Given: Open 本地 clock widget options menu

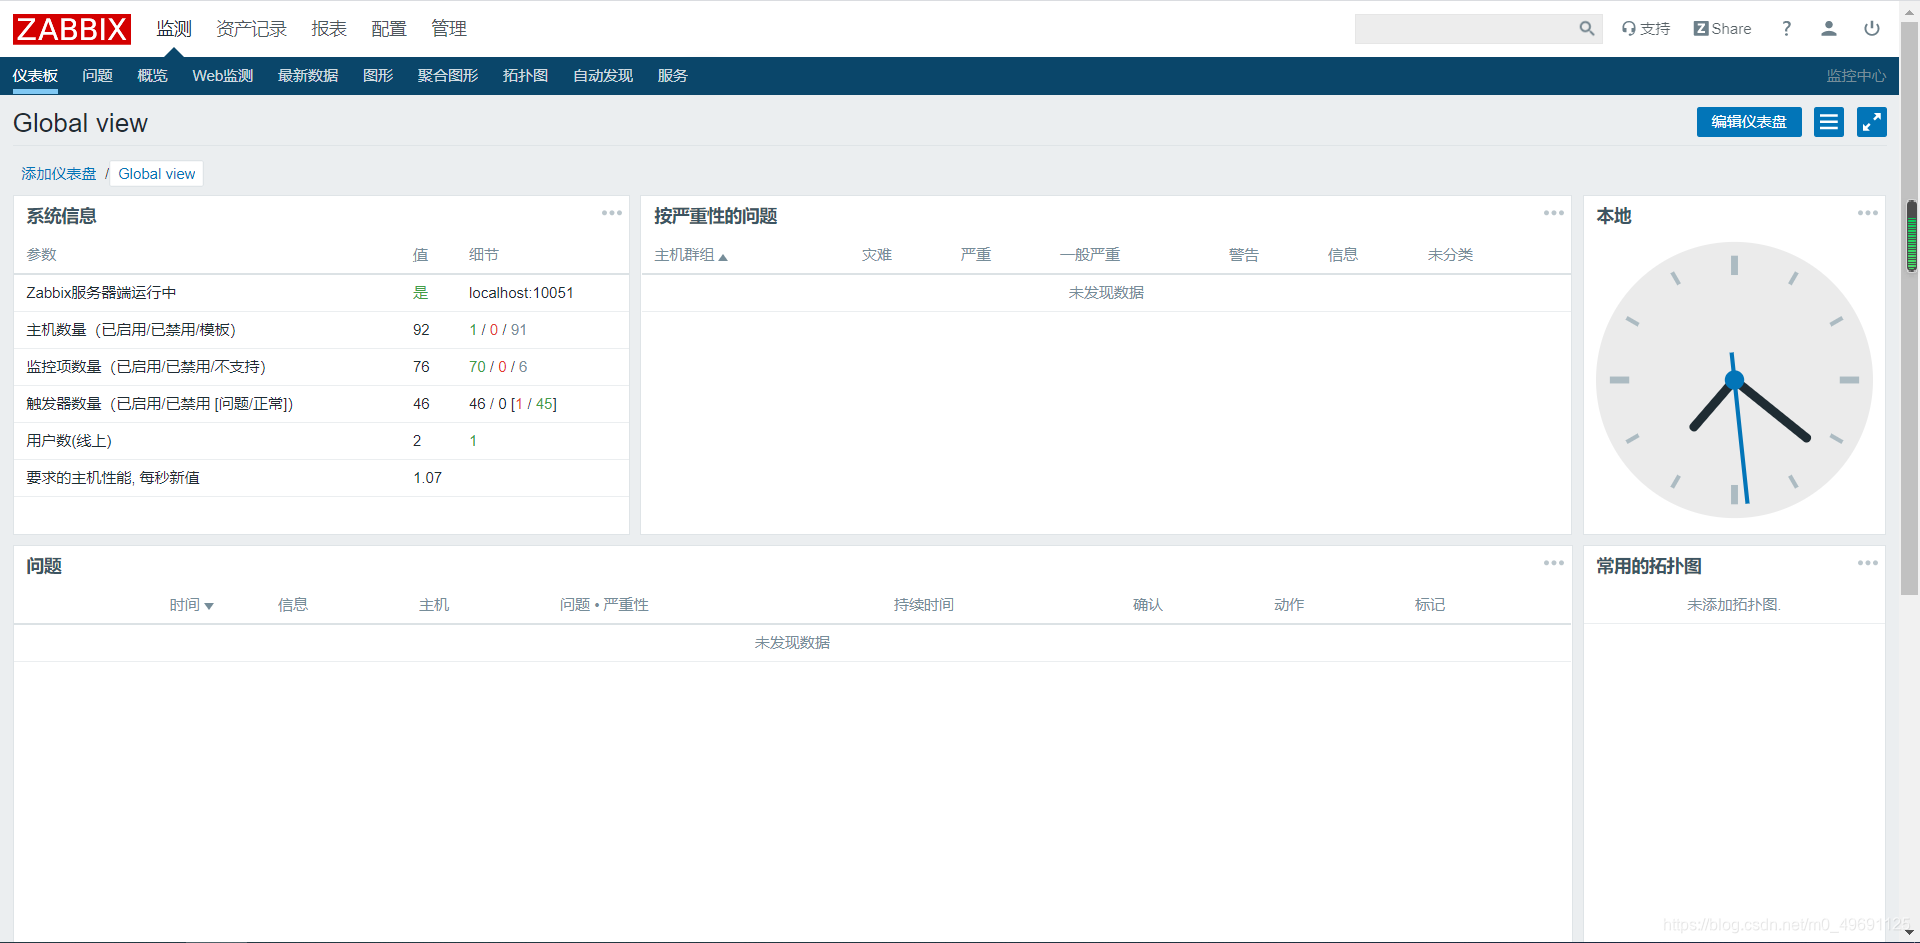Looking at the screenshot, I should click(1868, 213).
